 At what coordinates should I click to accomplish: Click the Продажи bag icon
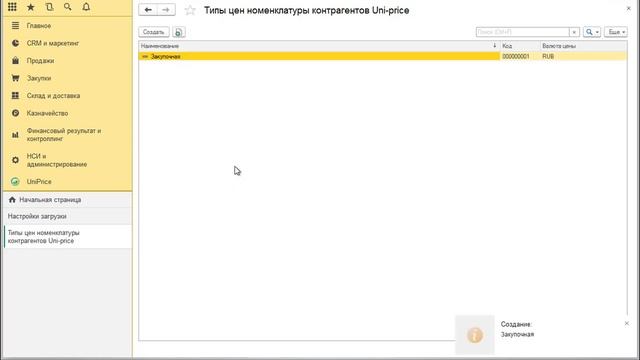tap(16, 61)
